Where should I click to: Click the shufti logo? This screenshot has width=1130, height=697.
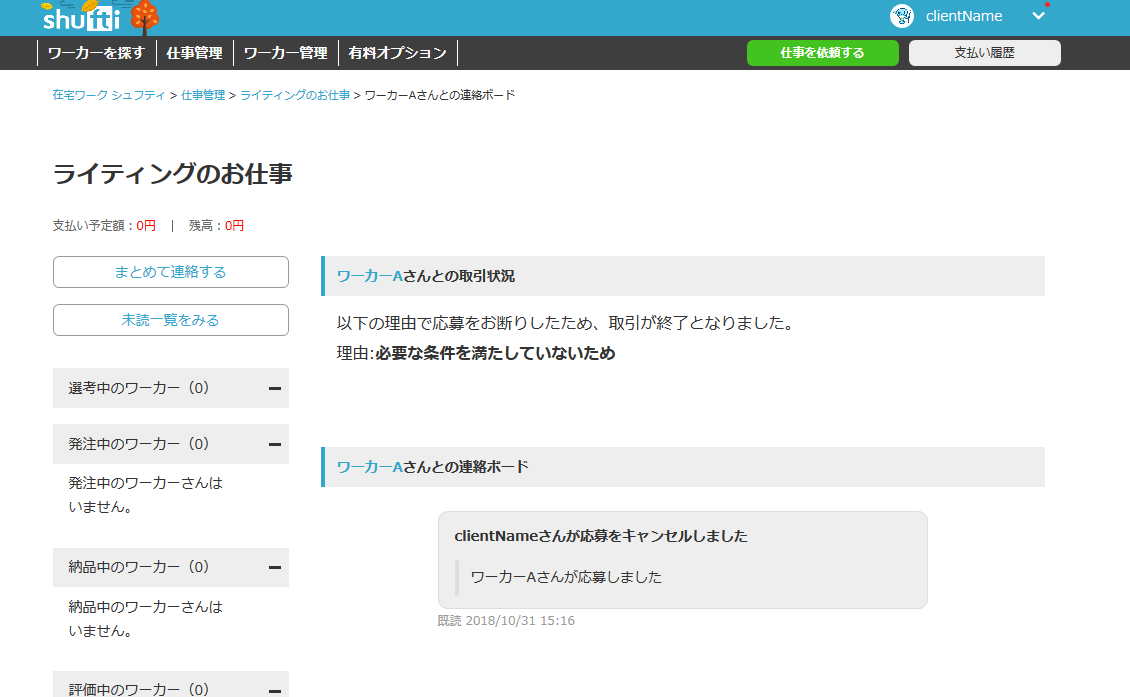click(100, 17)
